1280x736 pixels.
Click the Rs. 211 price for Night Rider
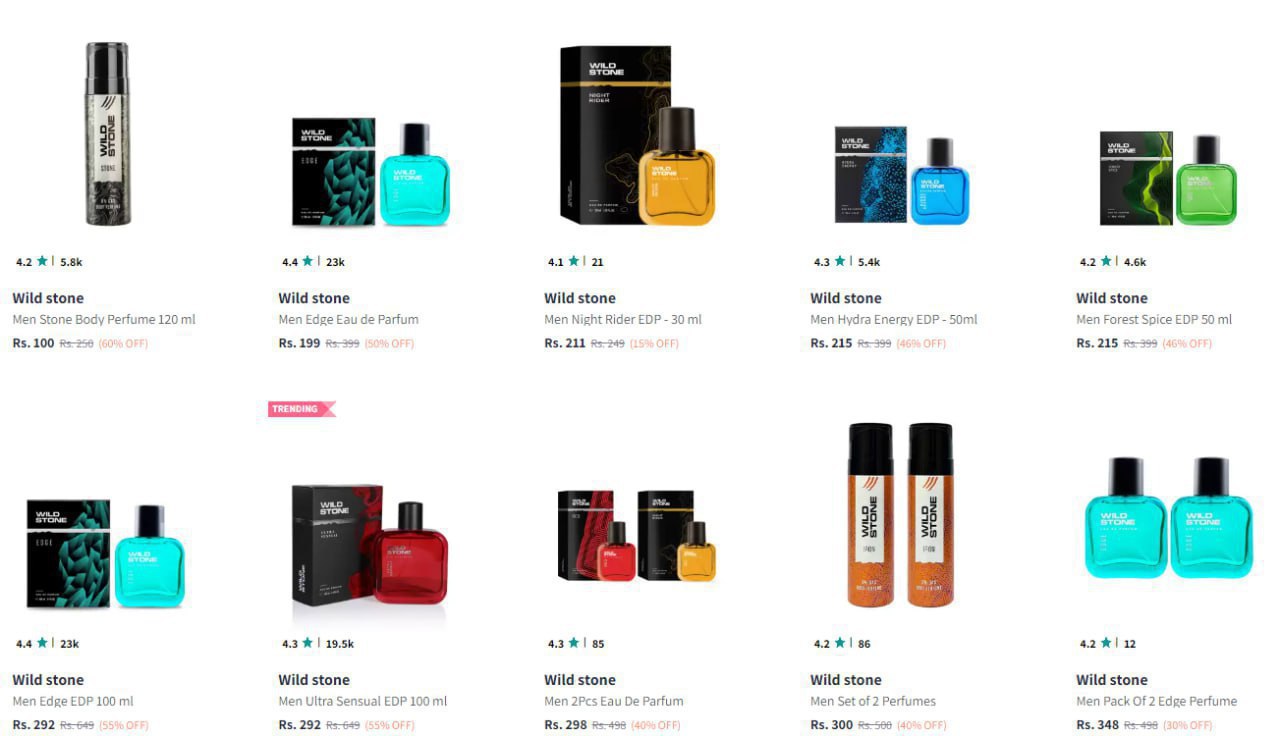click(565, 343)
